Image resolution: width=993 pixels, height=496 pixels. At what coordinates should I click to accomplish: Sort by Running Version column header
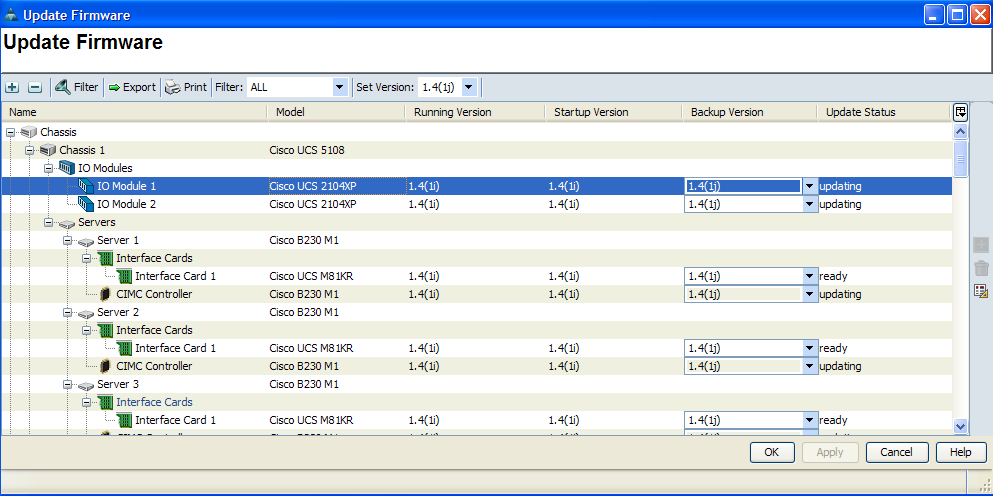453,112
